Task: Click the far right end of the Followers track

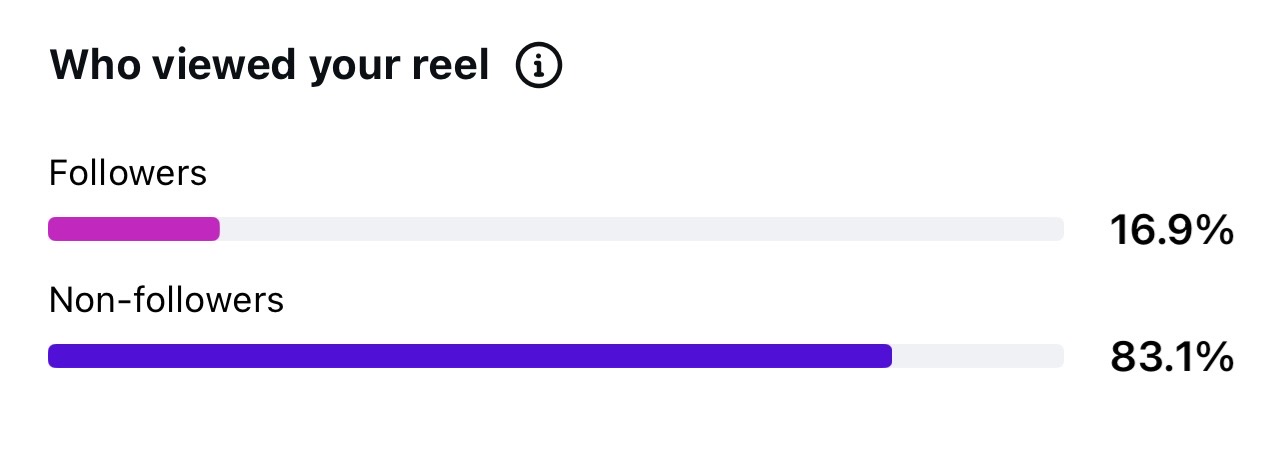Action: click(x=1056, y=229)
